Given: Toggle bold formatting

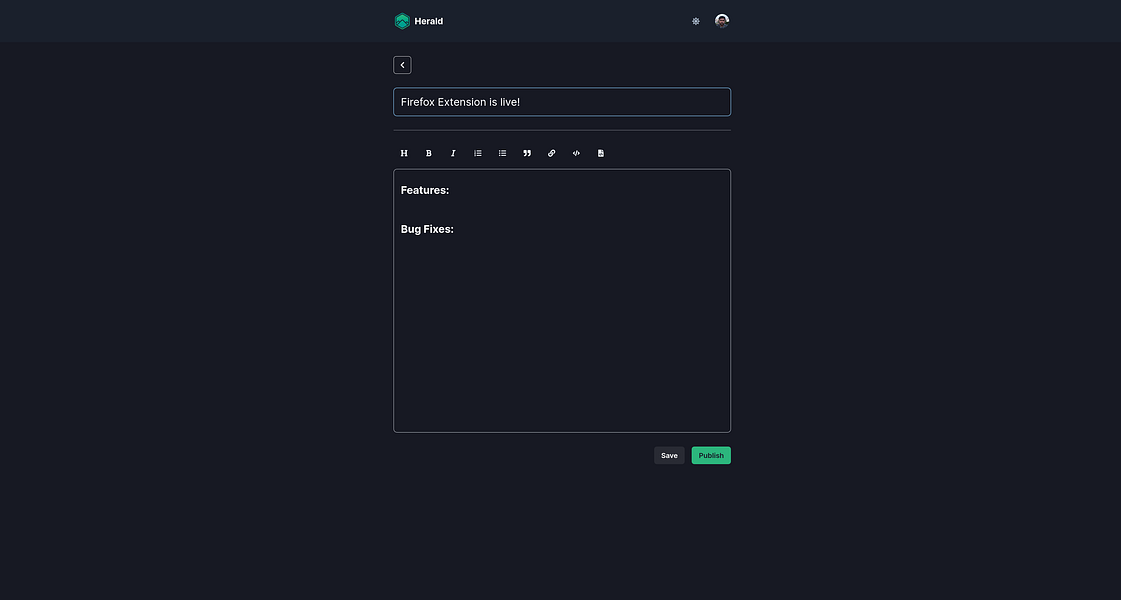Looking at the screenshot, I should coord(429,153).
